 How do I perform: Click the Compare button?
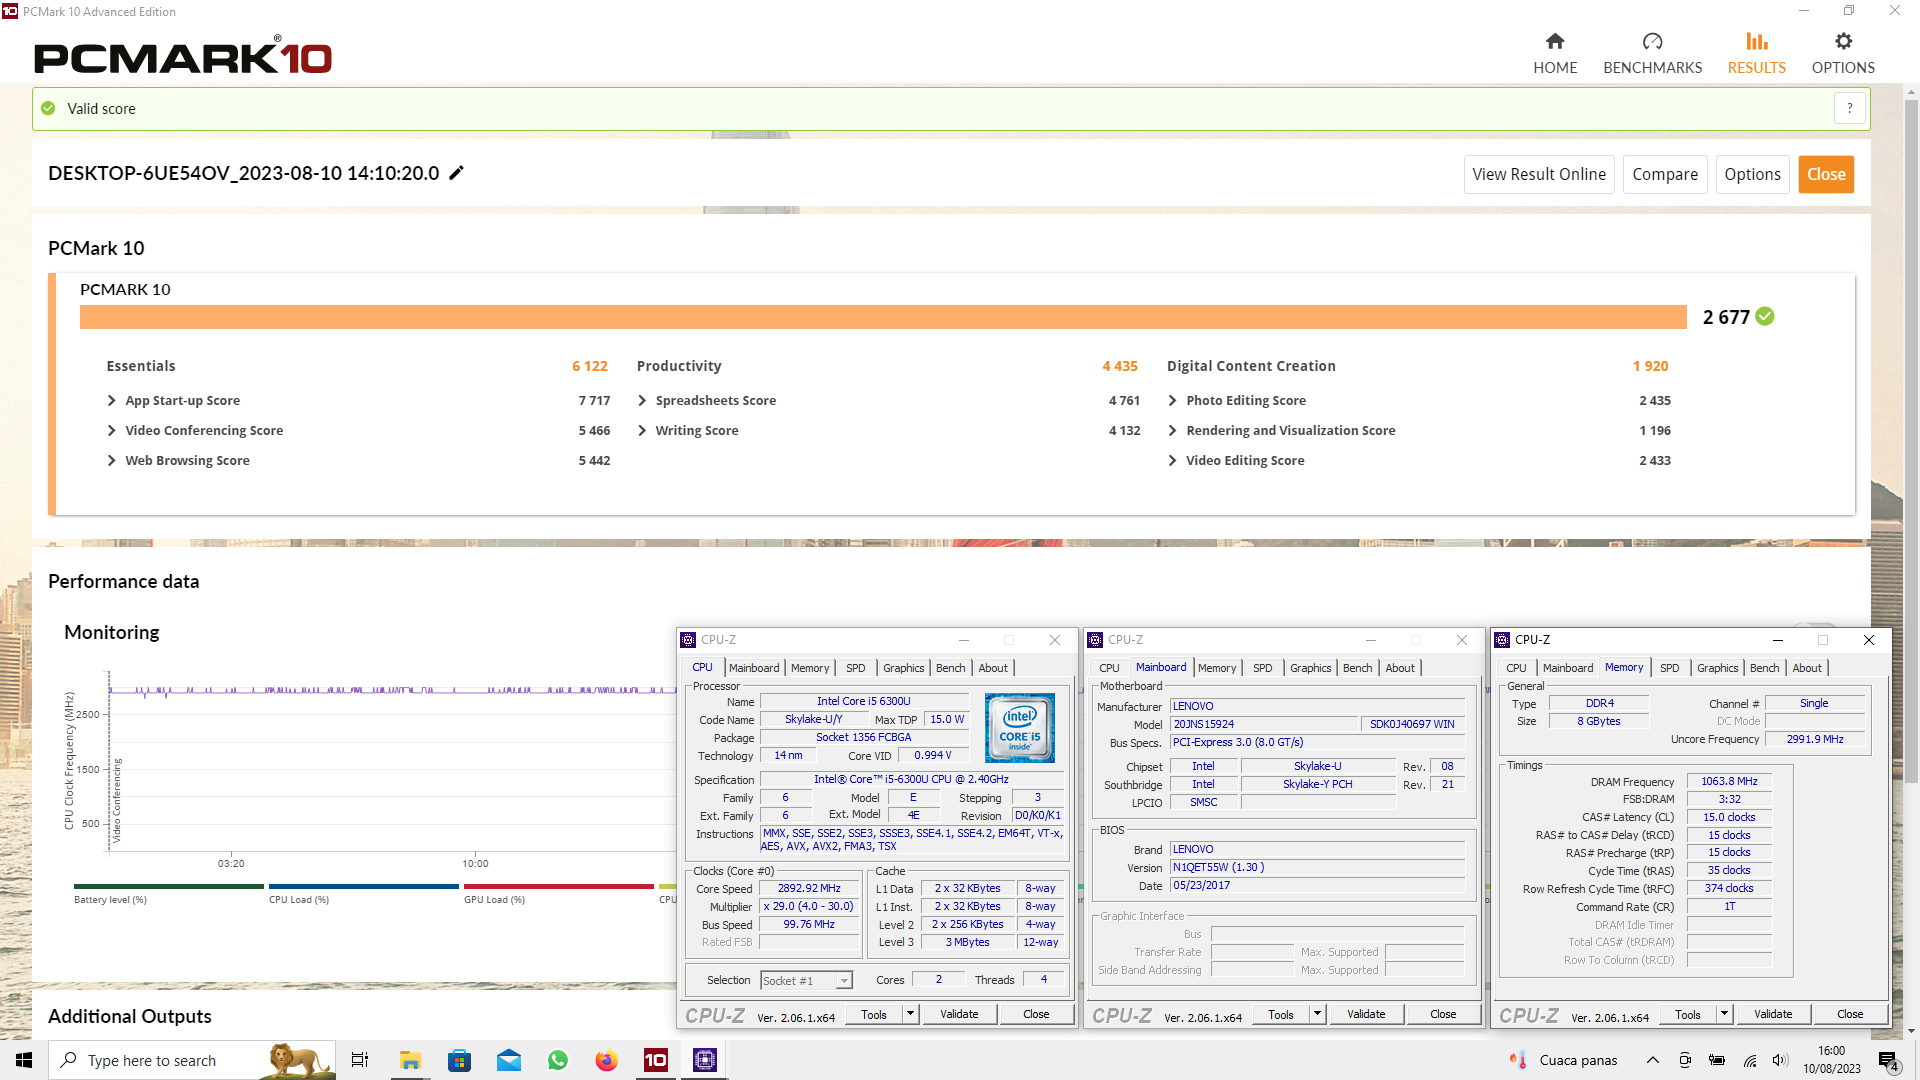1665,174
